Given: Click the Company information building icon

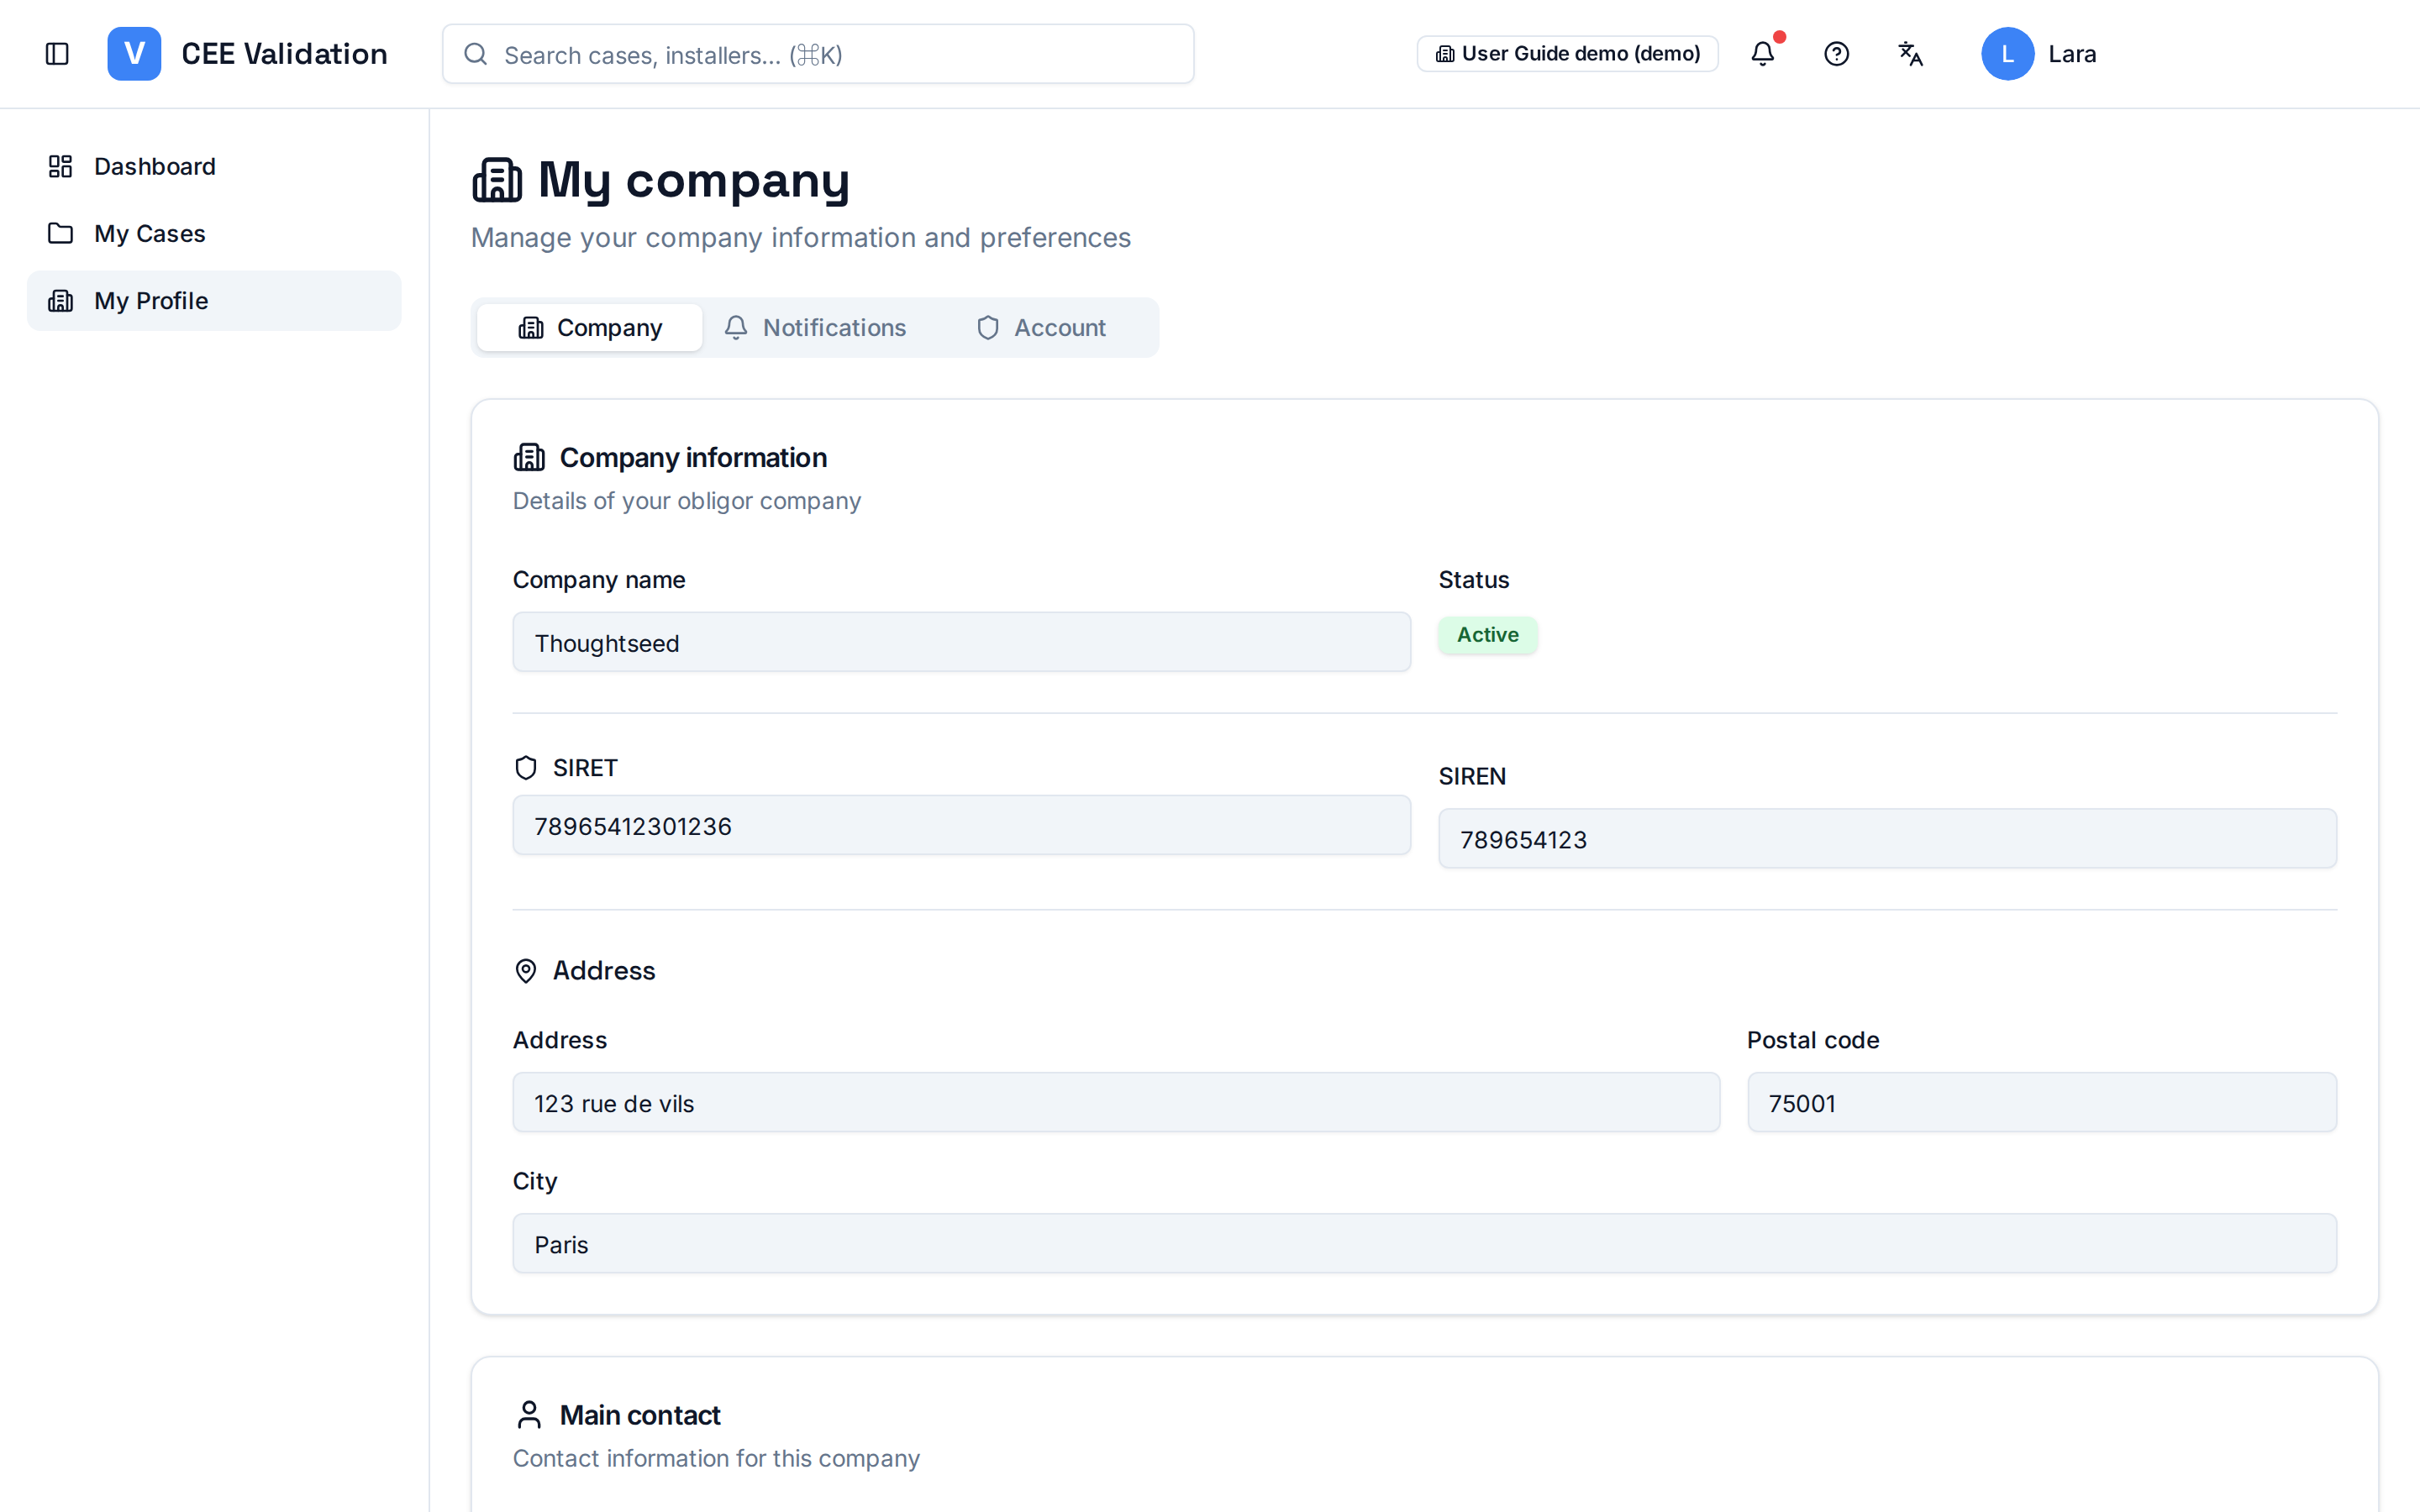Looking at the screenshot, I should 529,457.
